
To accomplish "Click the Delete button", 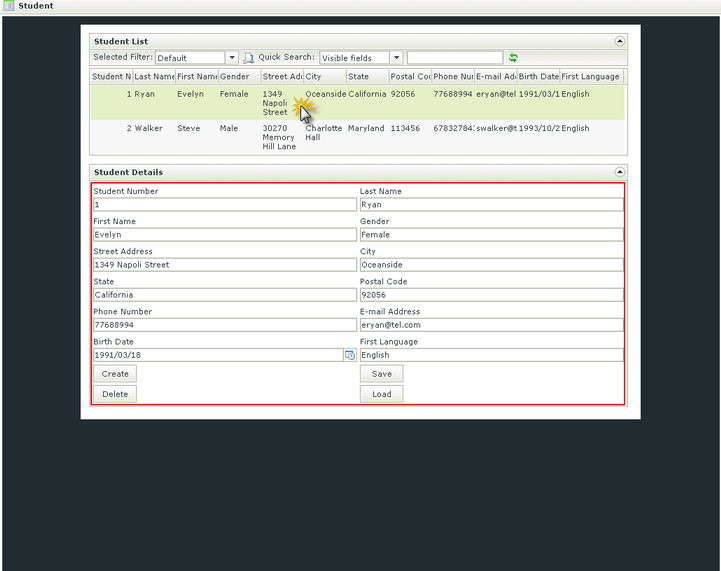I will (115, 394).
